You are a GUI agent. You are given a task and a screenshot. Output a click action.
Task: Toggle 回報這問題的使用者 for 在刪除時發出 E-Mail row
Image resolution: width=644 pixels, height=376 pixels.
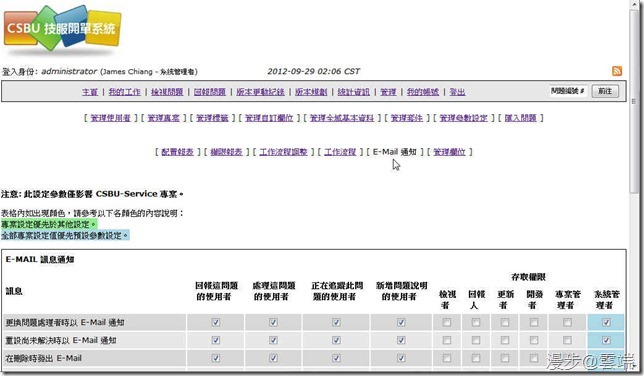[x=216, y=358]
